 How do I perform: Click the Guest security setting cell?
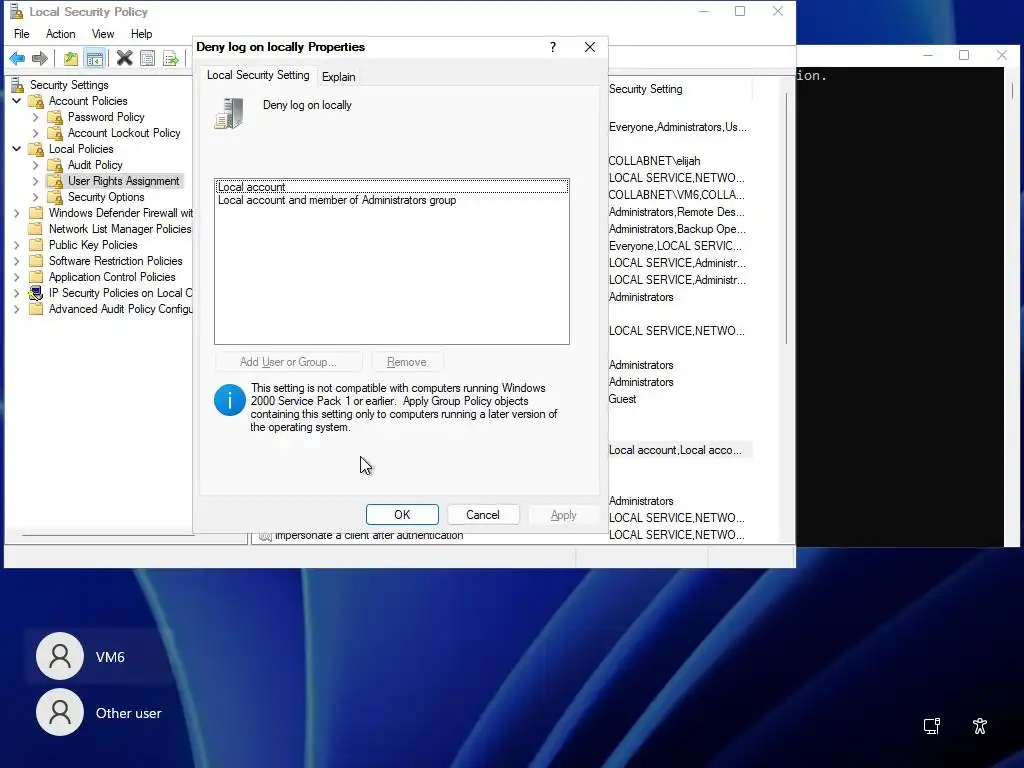tap(622, 398)
